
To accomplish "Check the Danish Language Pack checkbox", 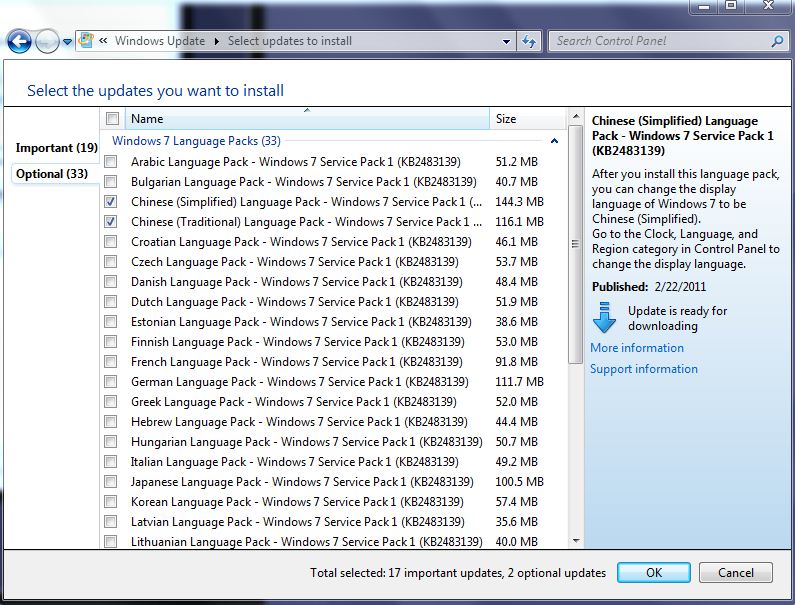I will click(x=111, y=282).
